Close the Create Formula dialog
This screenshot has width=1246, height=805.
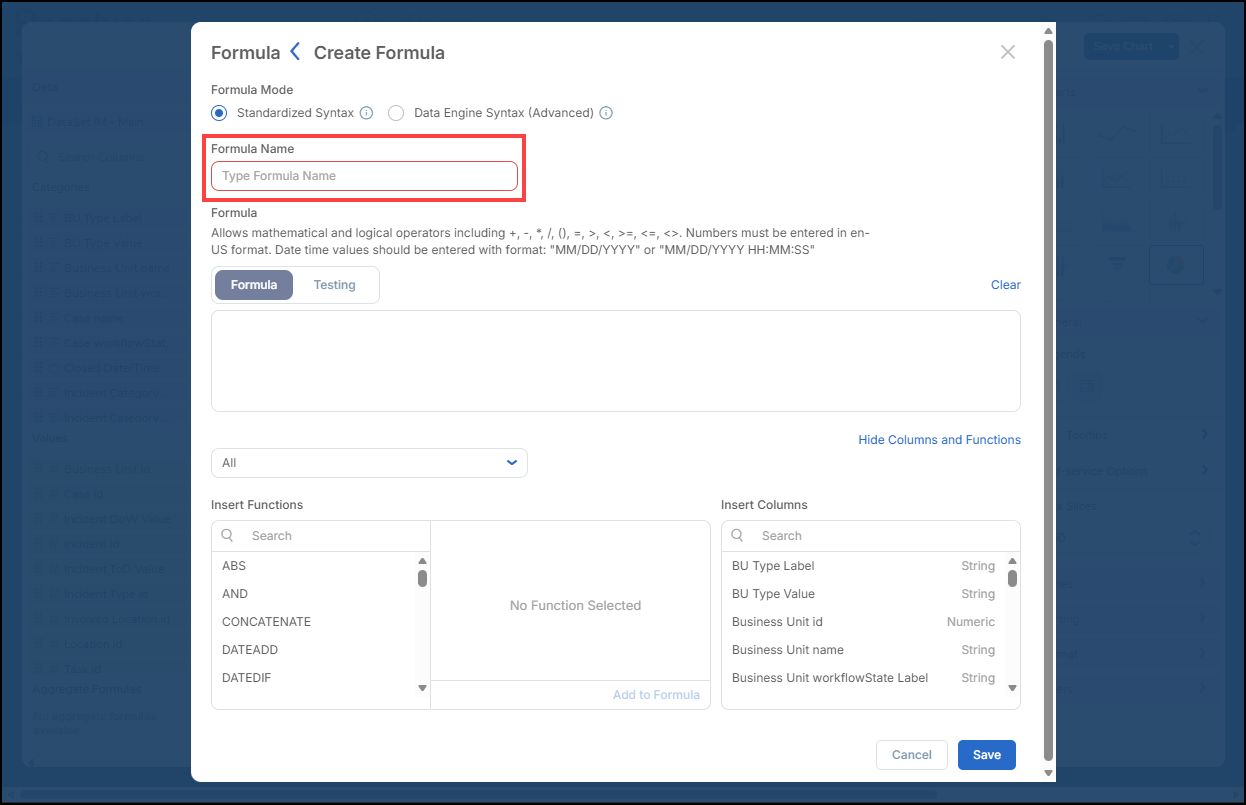point(1008,52)
